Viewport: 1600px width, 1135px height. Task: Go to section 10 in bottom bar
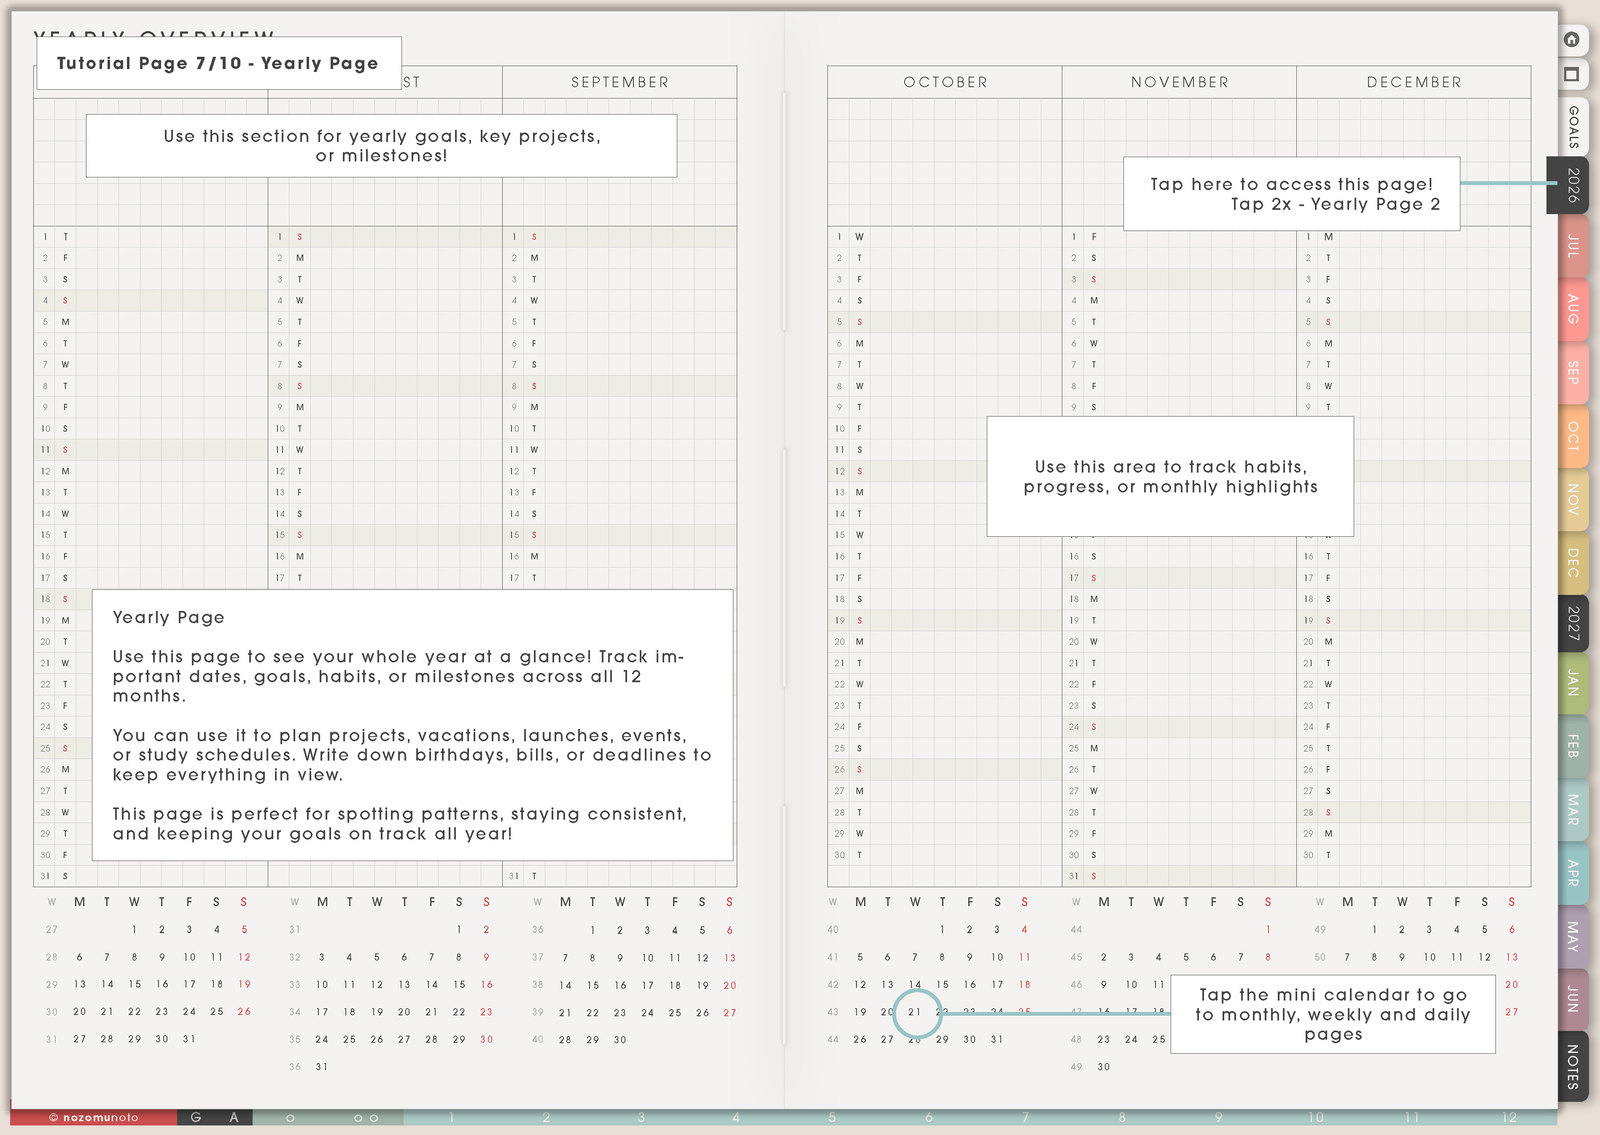coord(1315,1117)
